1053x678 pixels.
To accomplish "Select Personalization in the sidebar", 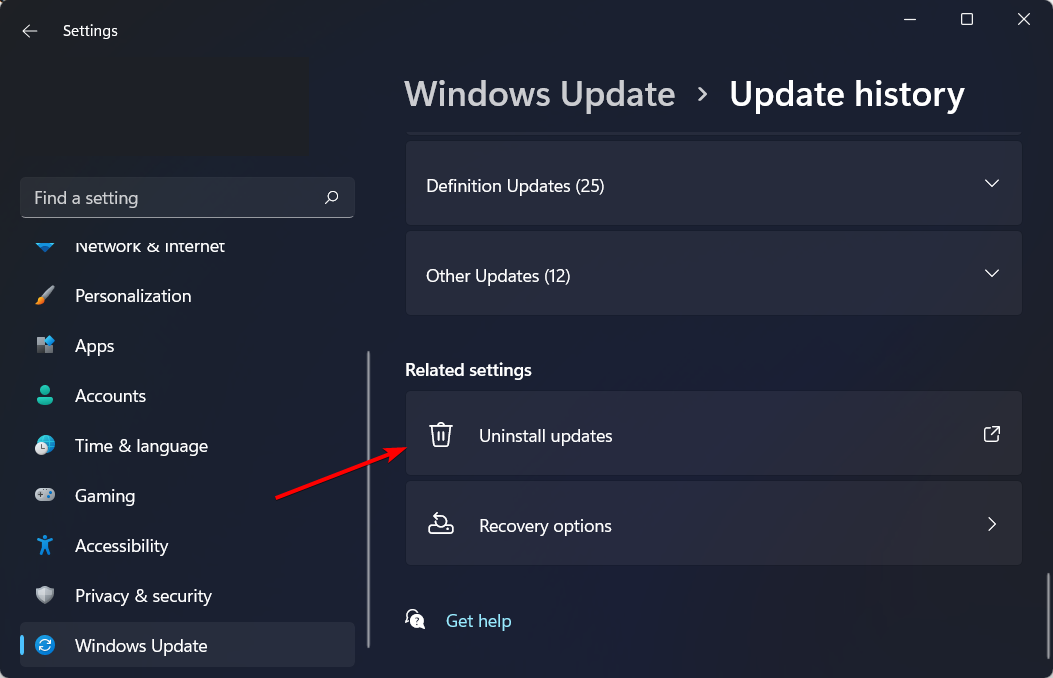I will coord(133,295).
